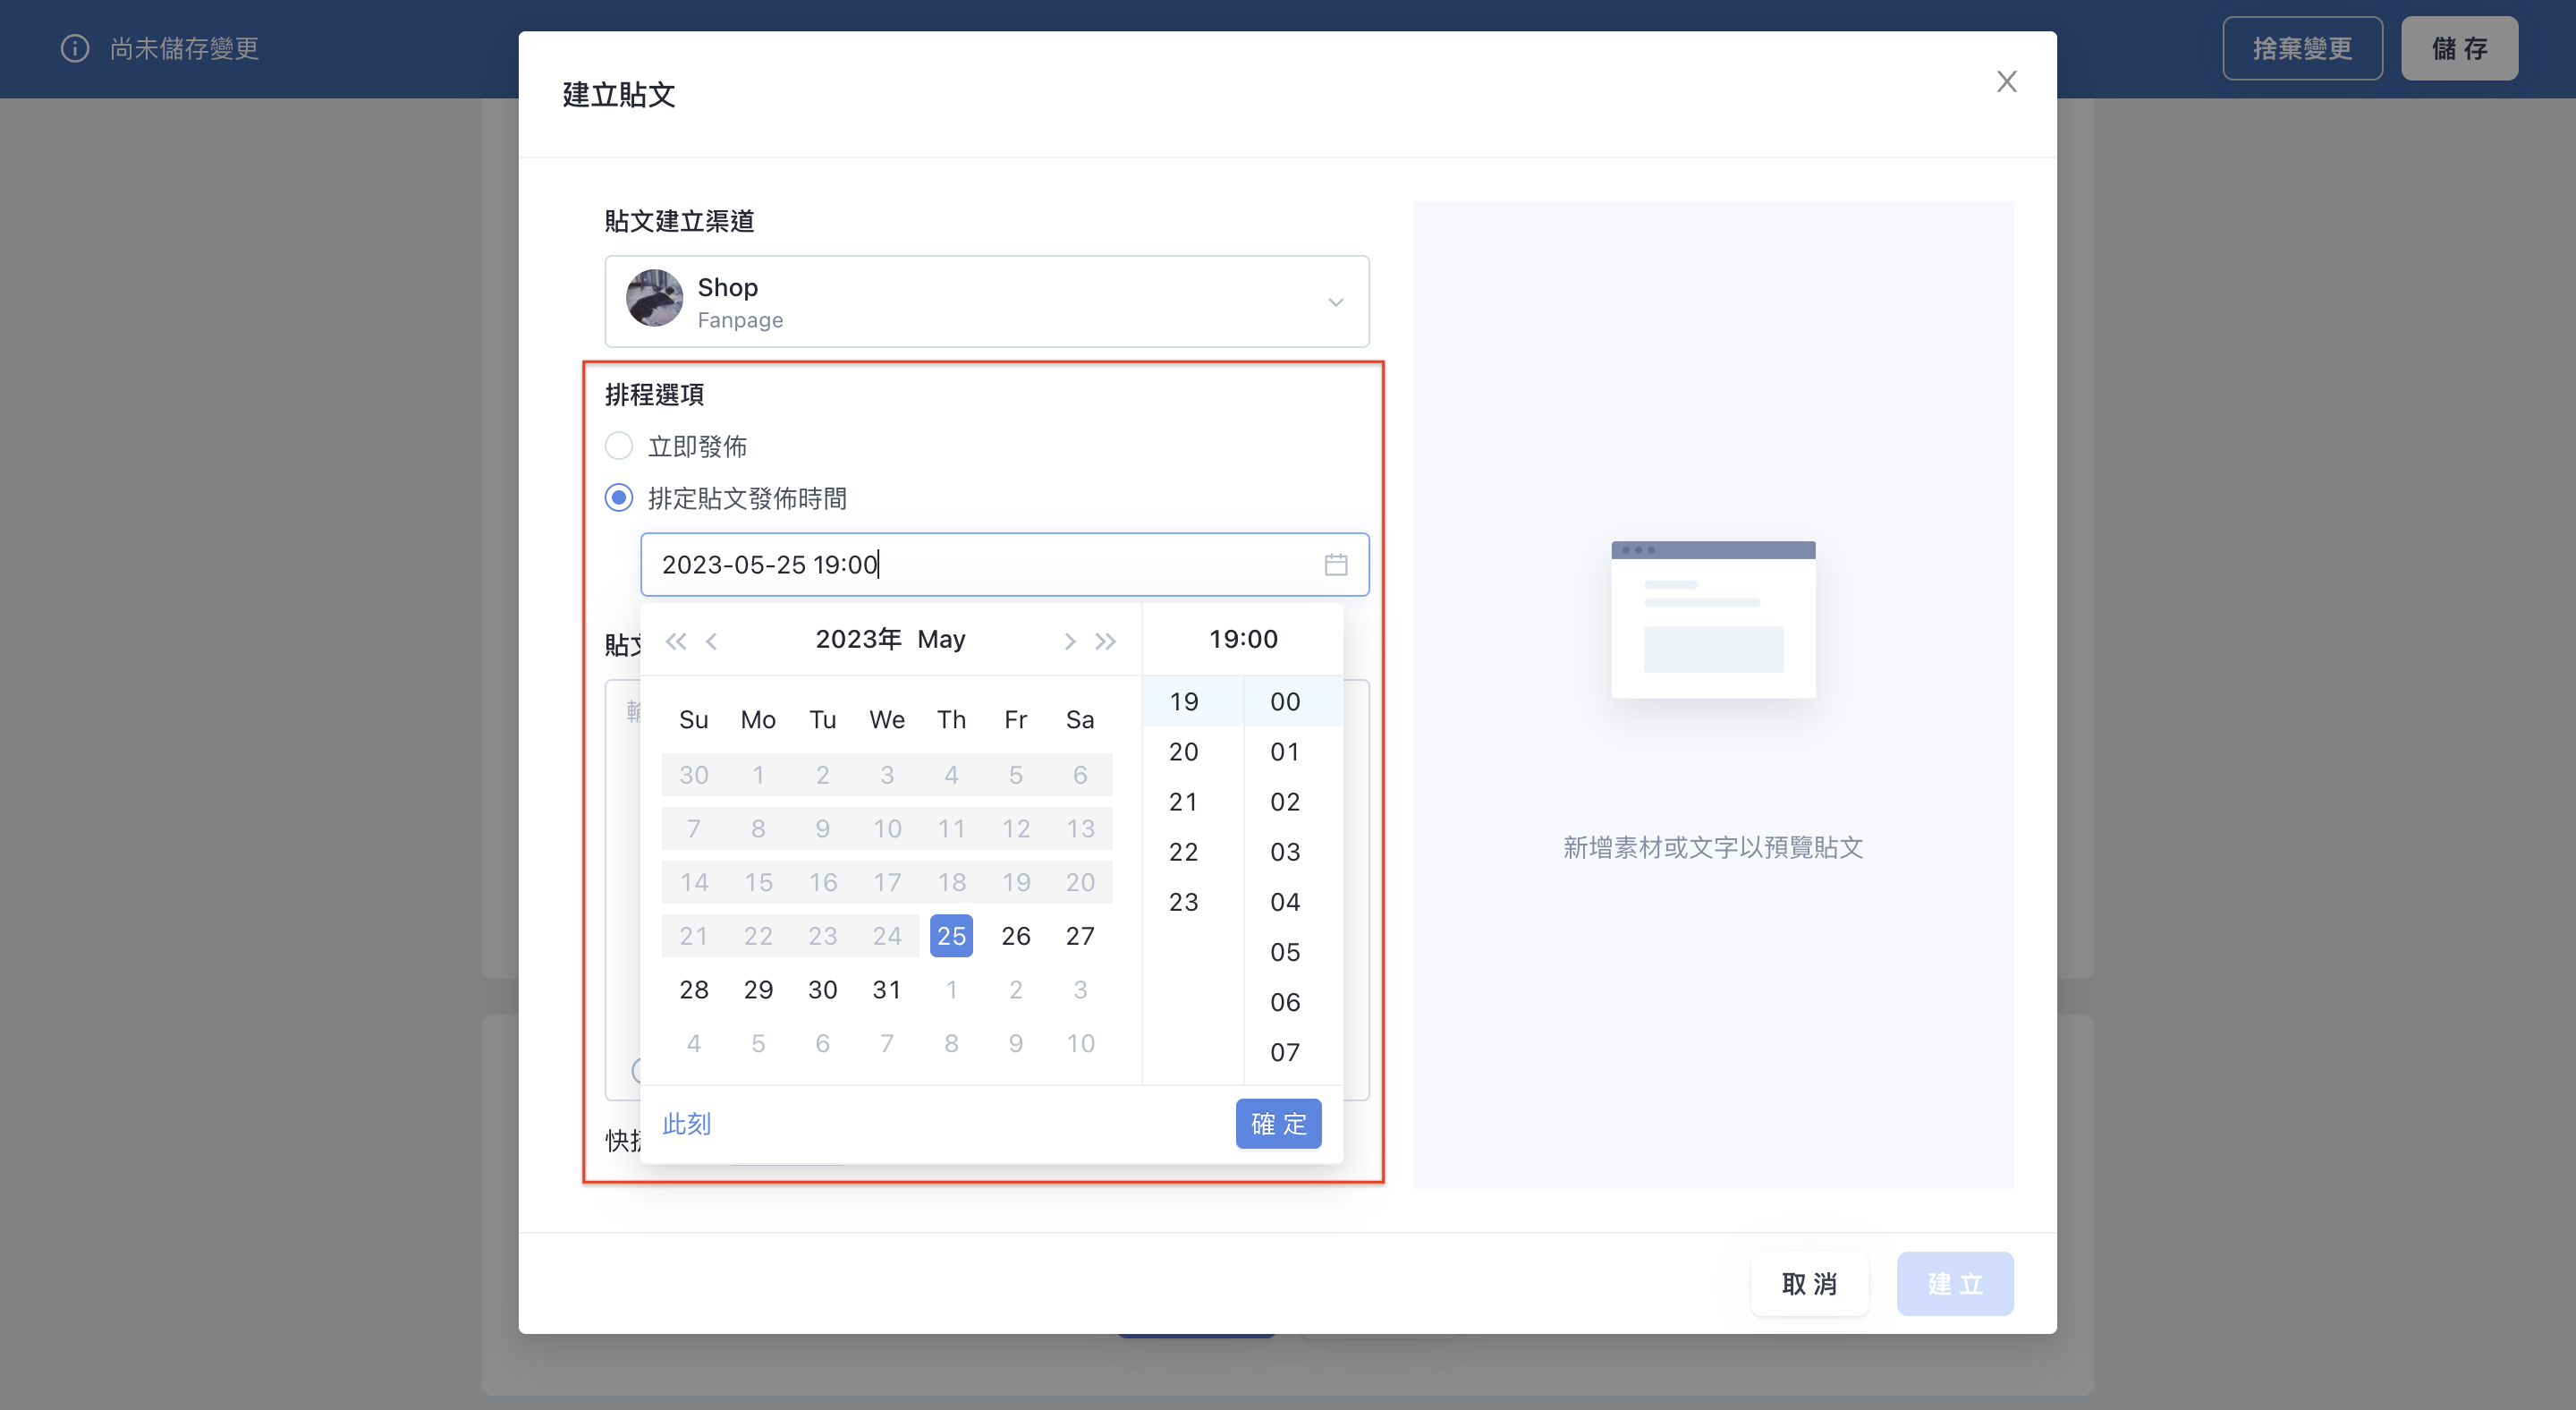Select minute 00 in minutes column
The image size is (2576, 1410).
(x=1293, y=702)
